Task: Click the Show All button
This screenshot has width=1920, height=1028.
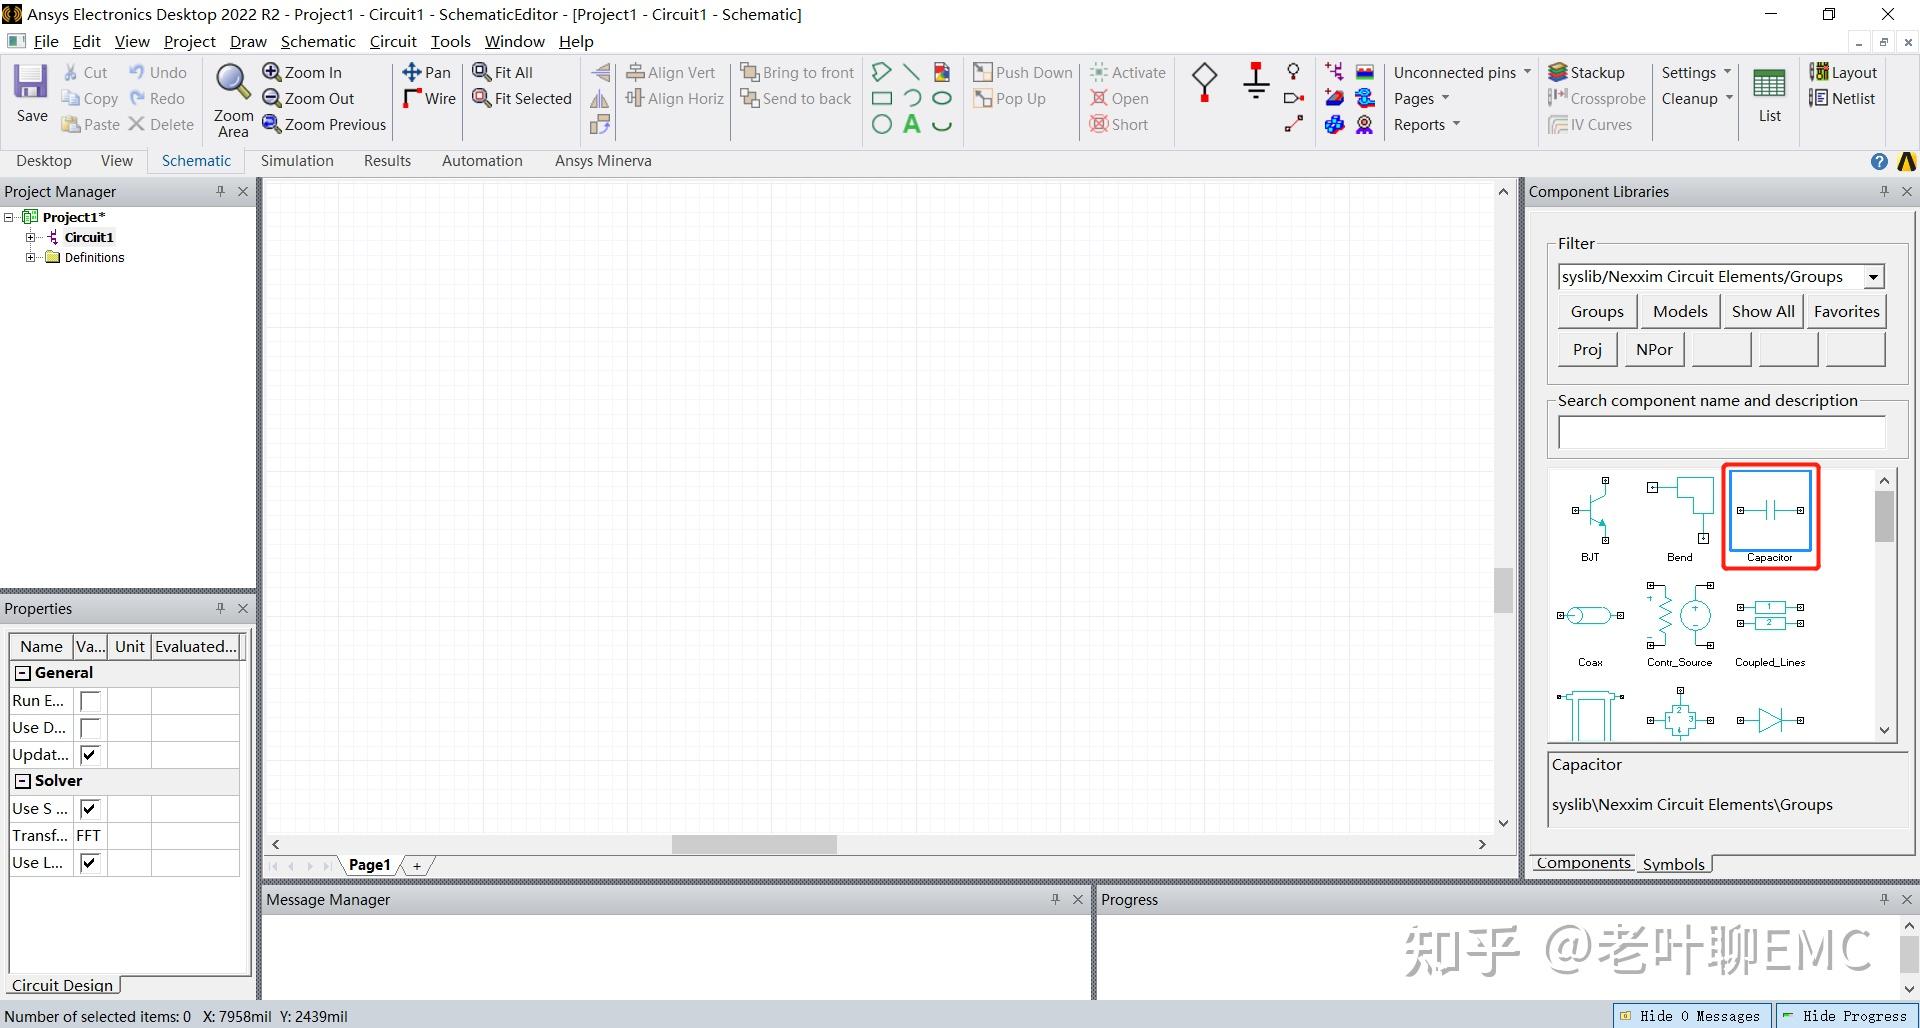Action: pos(1763,312)
